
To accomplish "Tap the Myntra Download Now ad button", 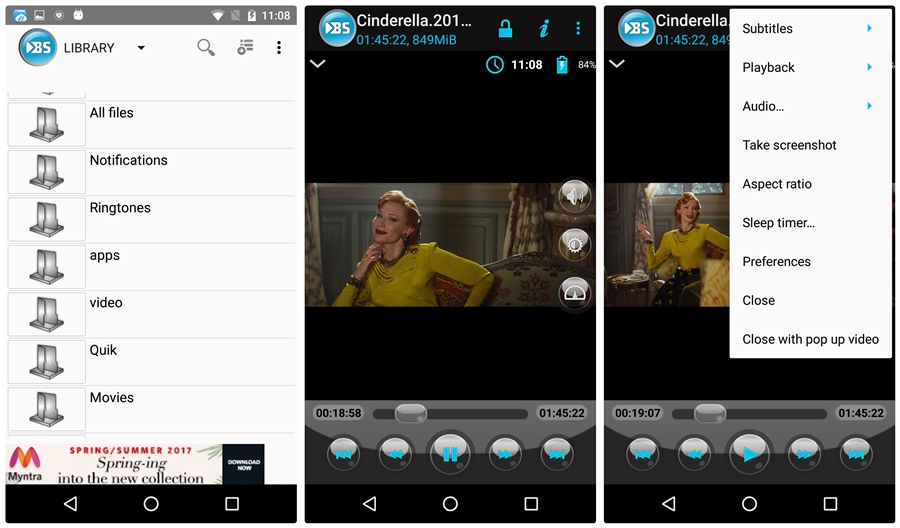I will coord(243,464).
